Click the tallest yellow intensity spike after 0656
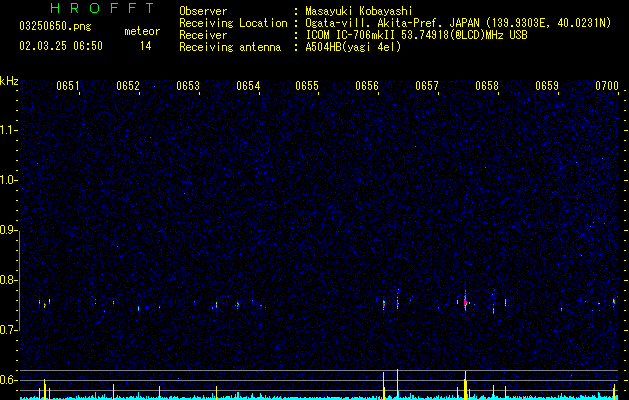Screen dimensions: 629x400 click(x=398, y=384)
